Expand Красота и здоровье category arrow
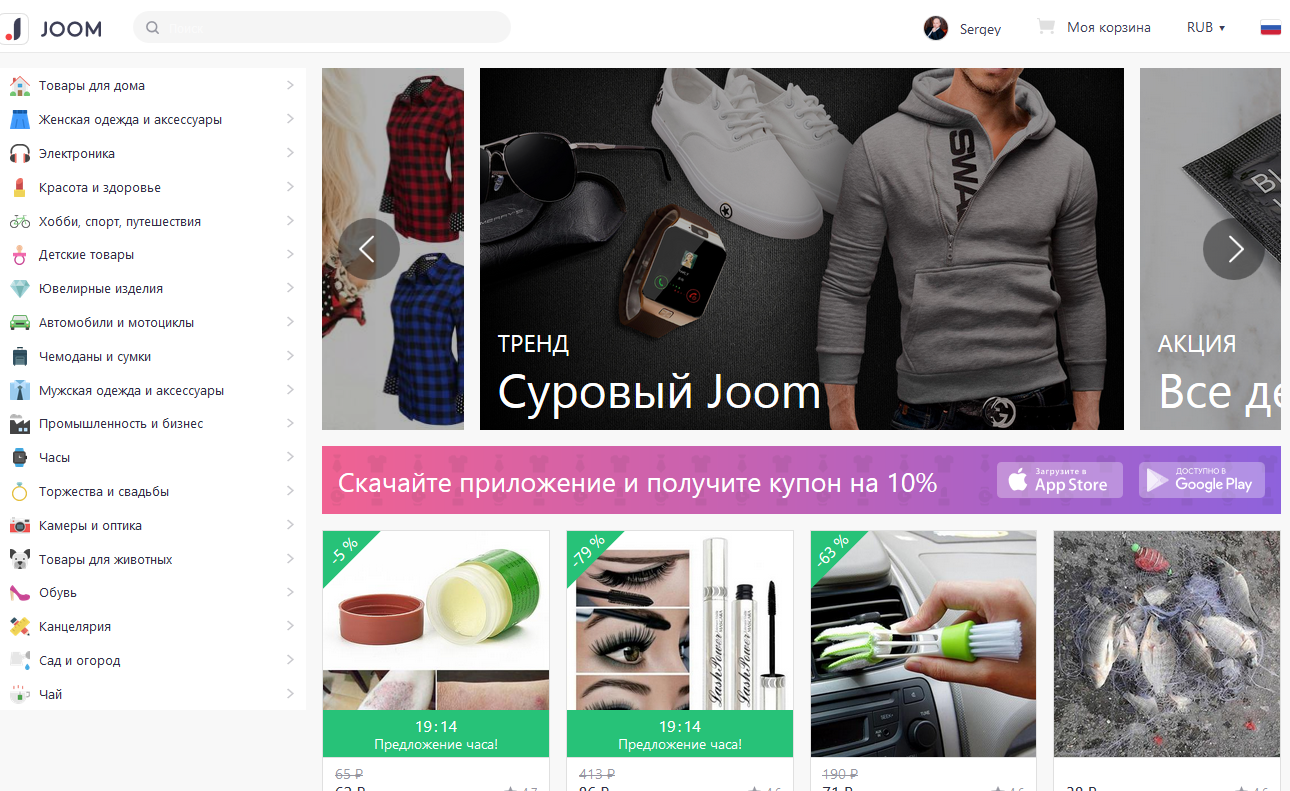This screenshot has width=1290, height=791. pyautogui.click(x=290, y=187)
